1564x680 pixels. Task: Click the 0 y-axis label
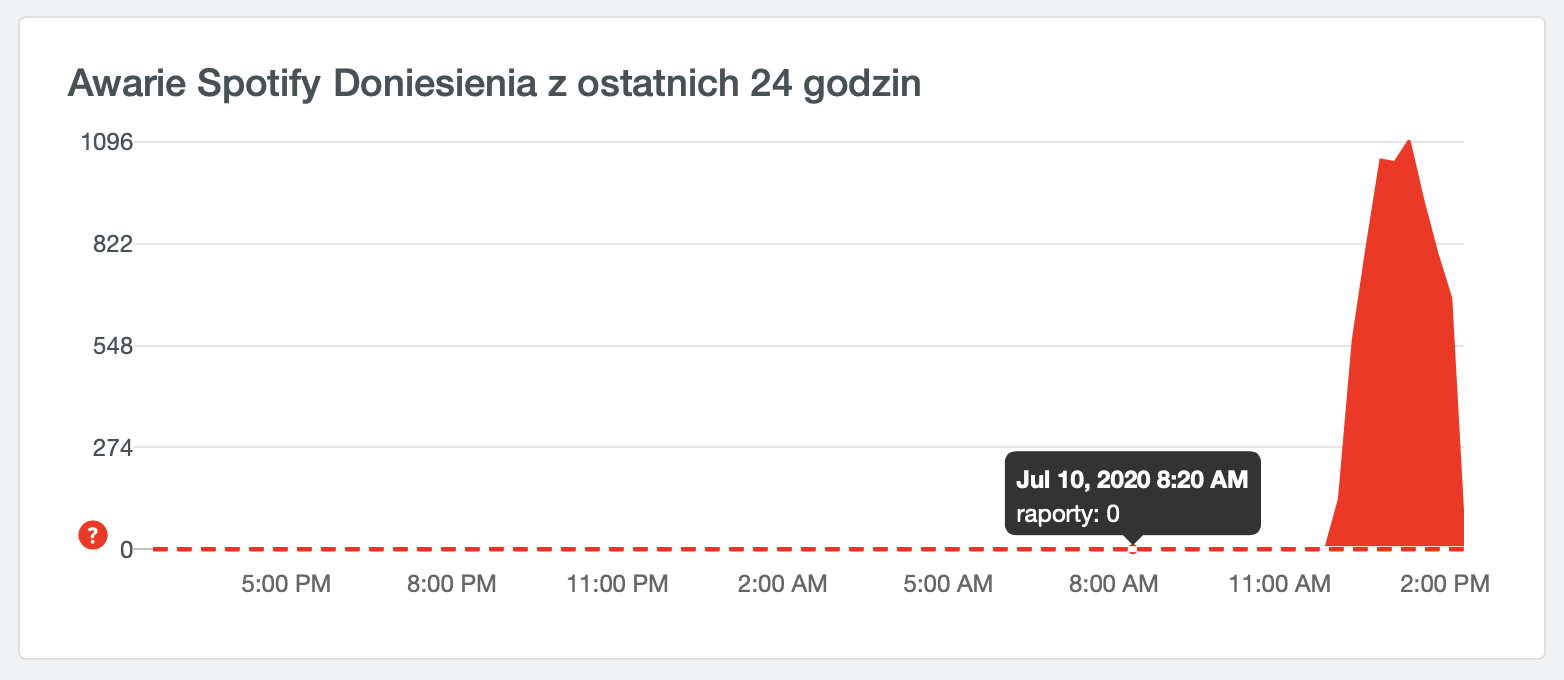(x=127, y=549)
